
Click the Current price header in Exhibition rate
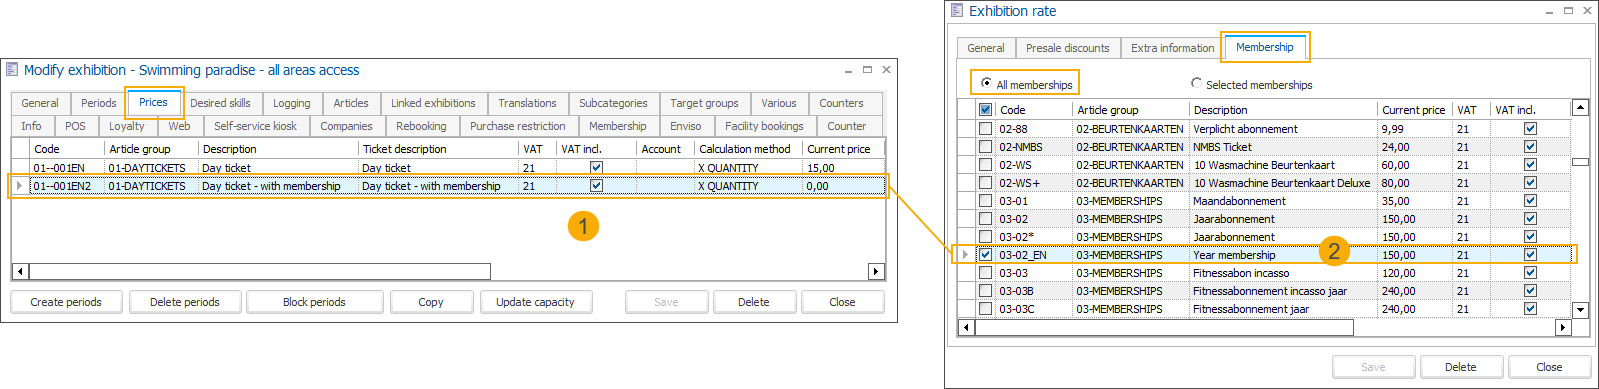click(x=1414, y=110)
